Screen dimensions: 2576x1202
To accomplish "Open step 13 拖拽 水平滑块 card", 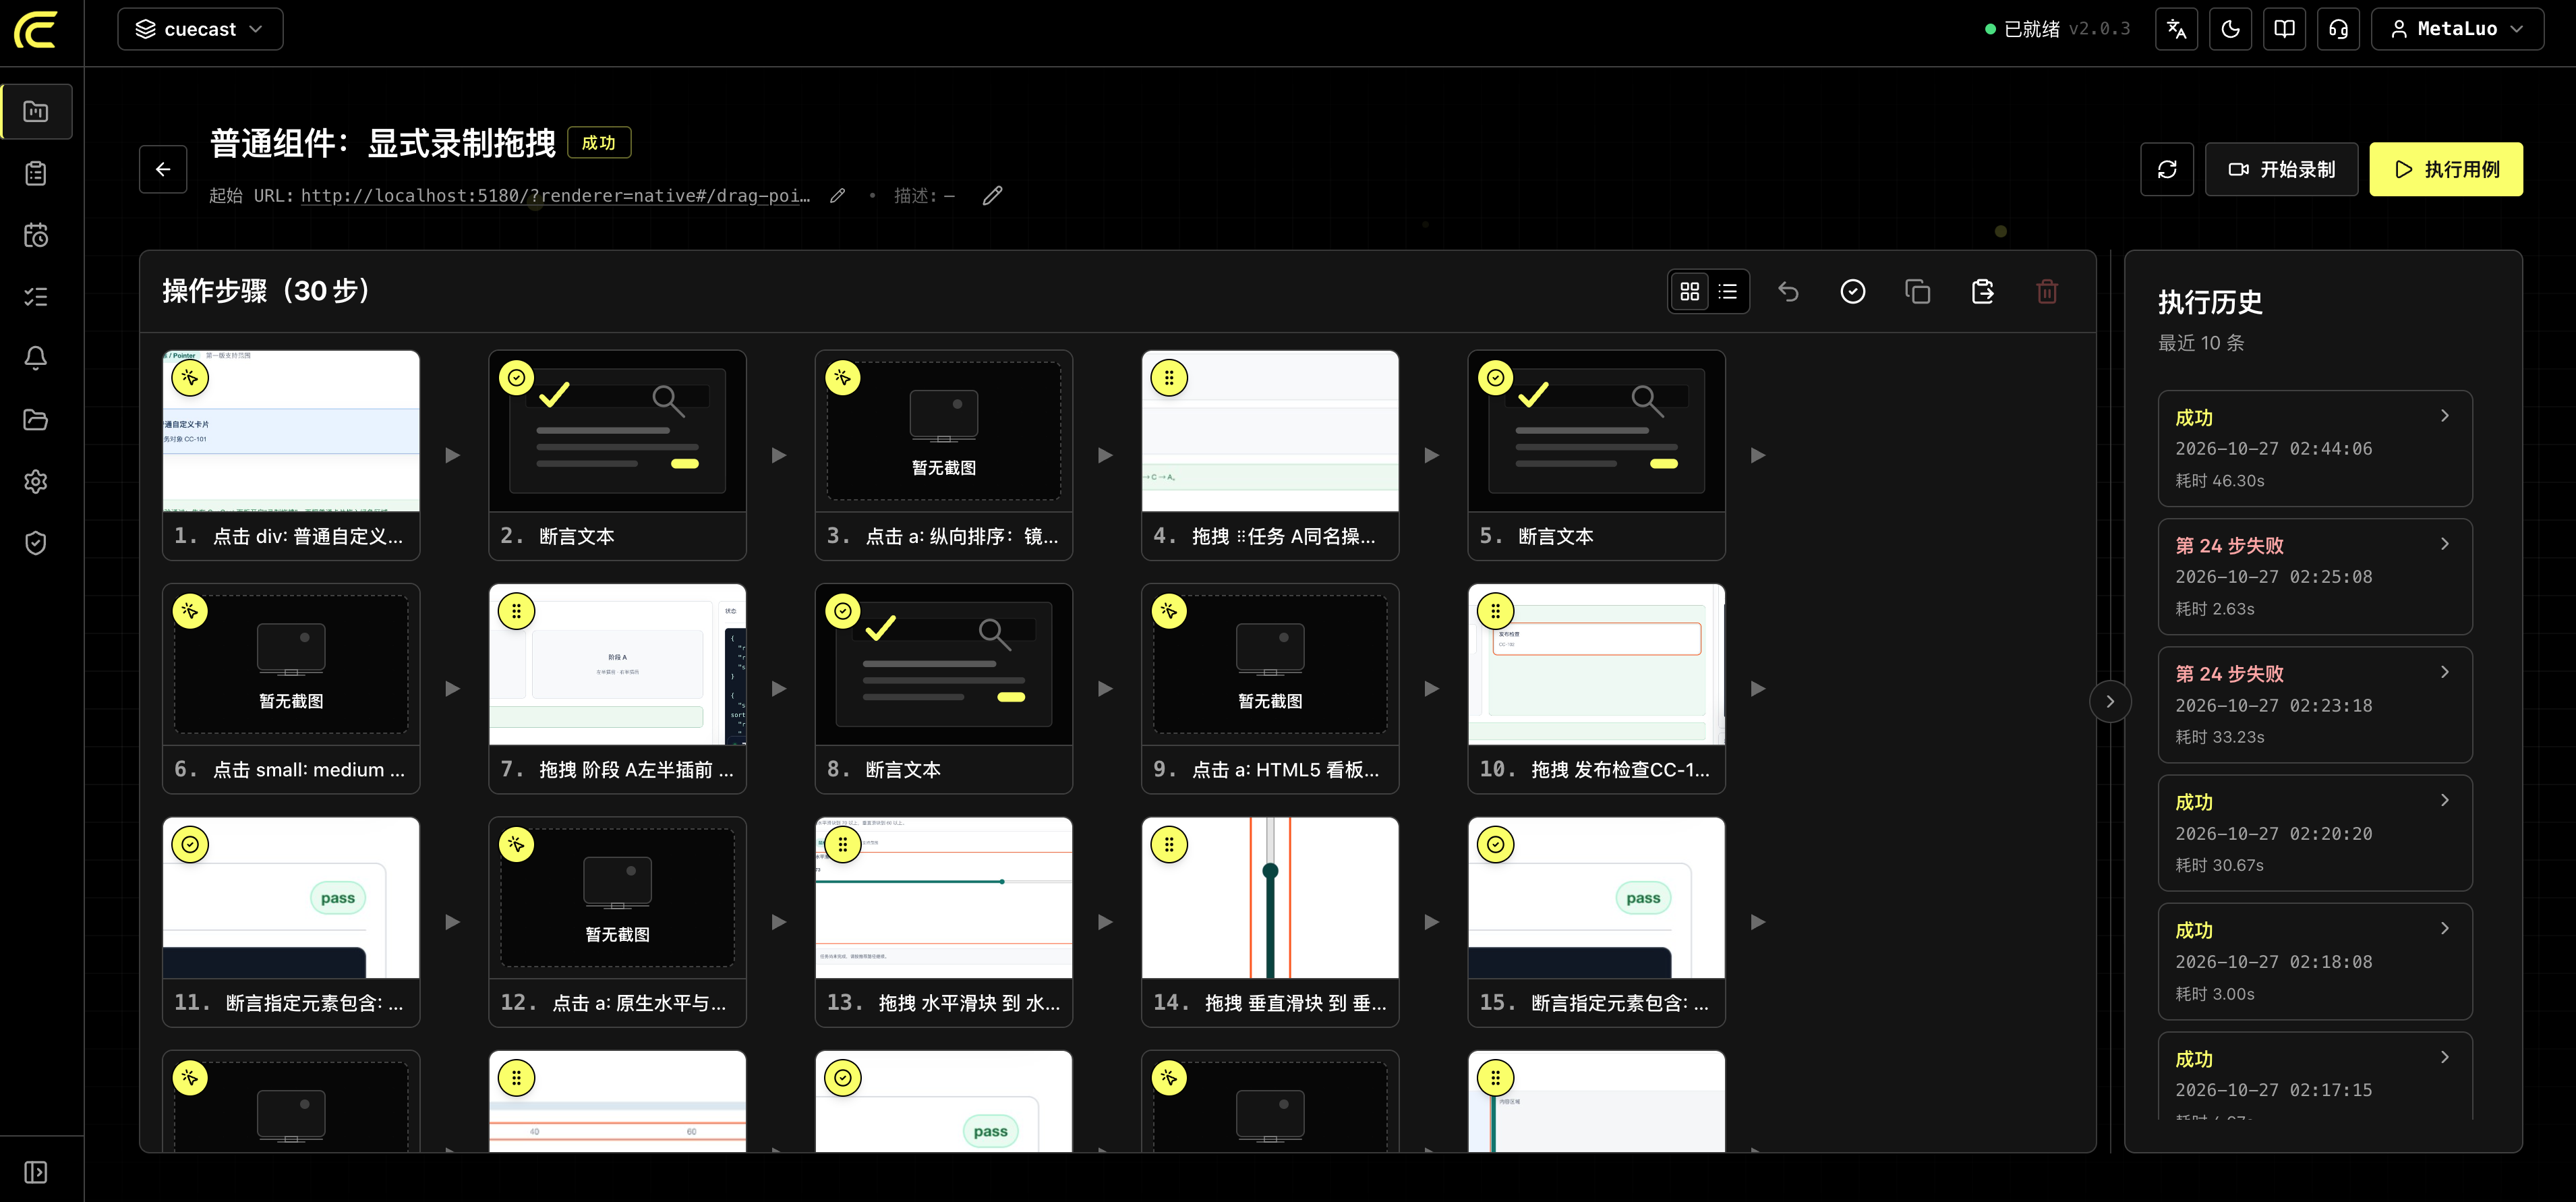I will [x=944, y=922].
